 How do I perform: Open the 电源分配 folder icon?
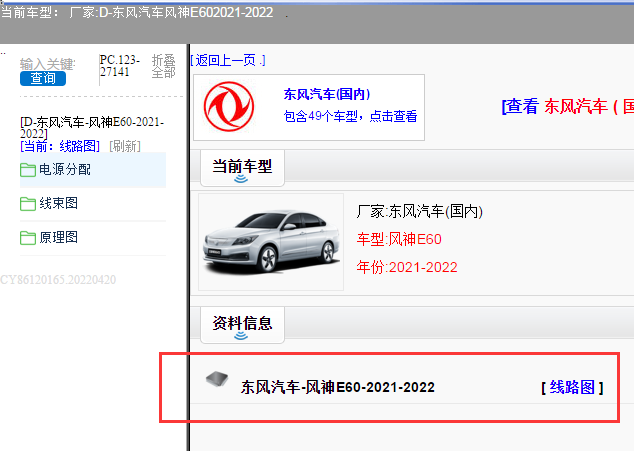[28, 170]
